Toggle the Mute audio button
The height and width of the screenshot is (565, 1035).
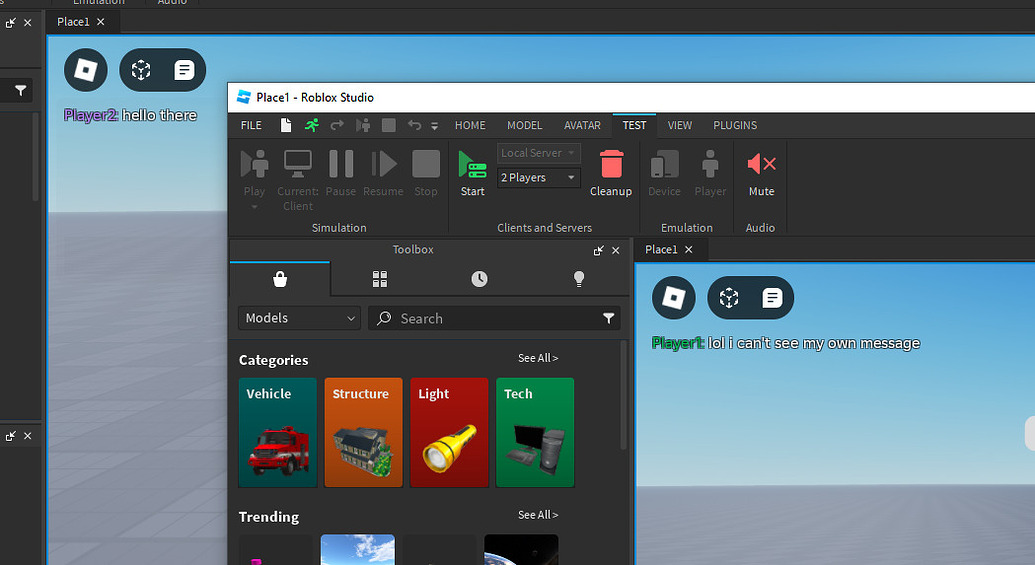pyautogui.click(x=761, y=173)
